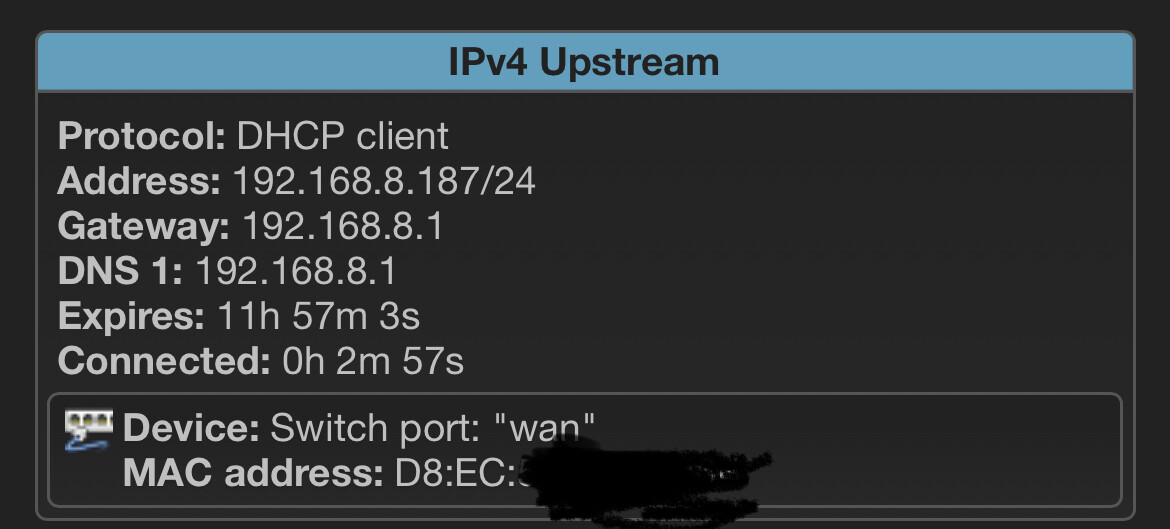
Task: Click the 0h 2m 57s uptime value
Action: coord(373,360)
